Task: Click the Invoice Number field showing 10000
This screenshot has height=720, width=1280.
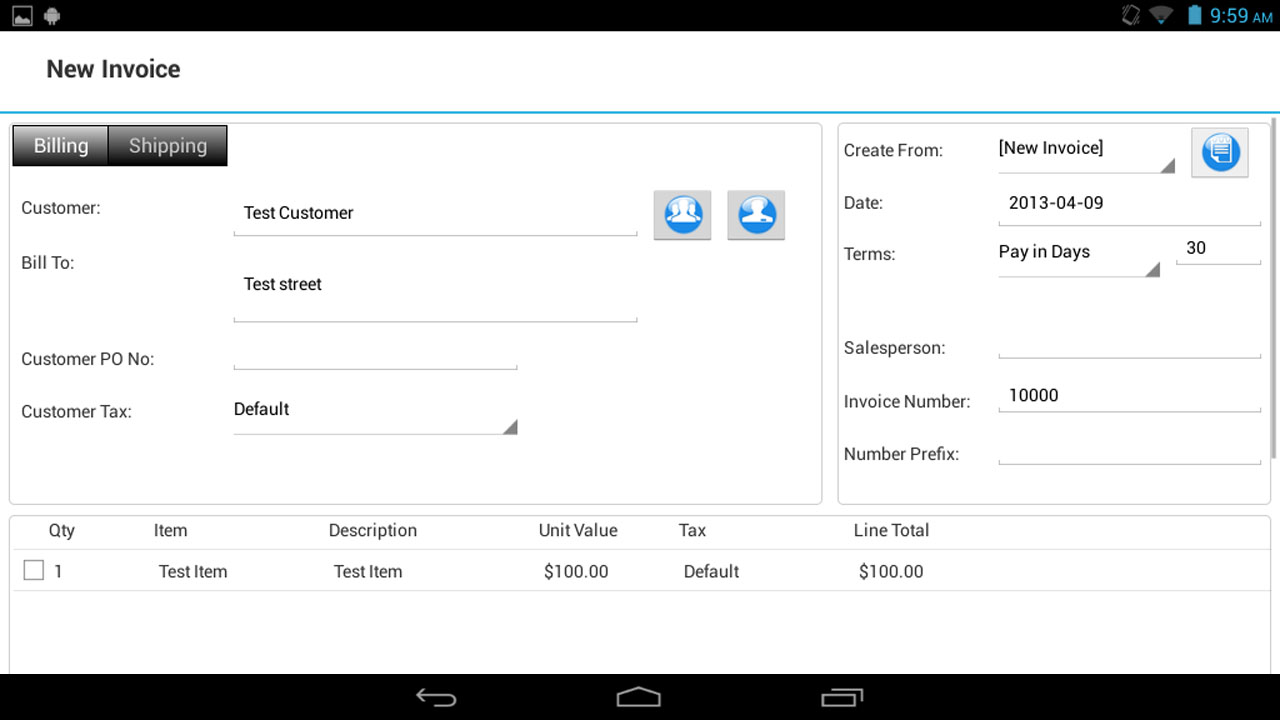Action: coord(1128,396)
